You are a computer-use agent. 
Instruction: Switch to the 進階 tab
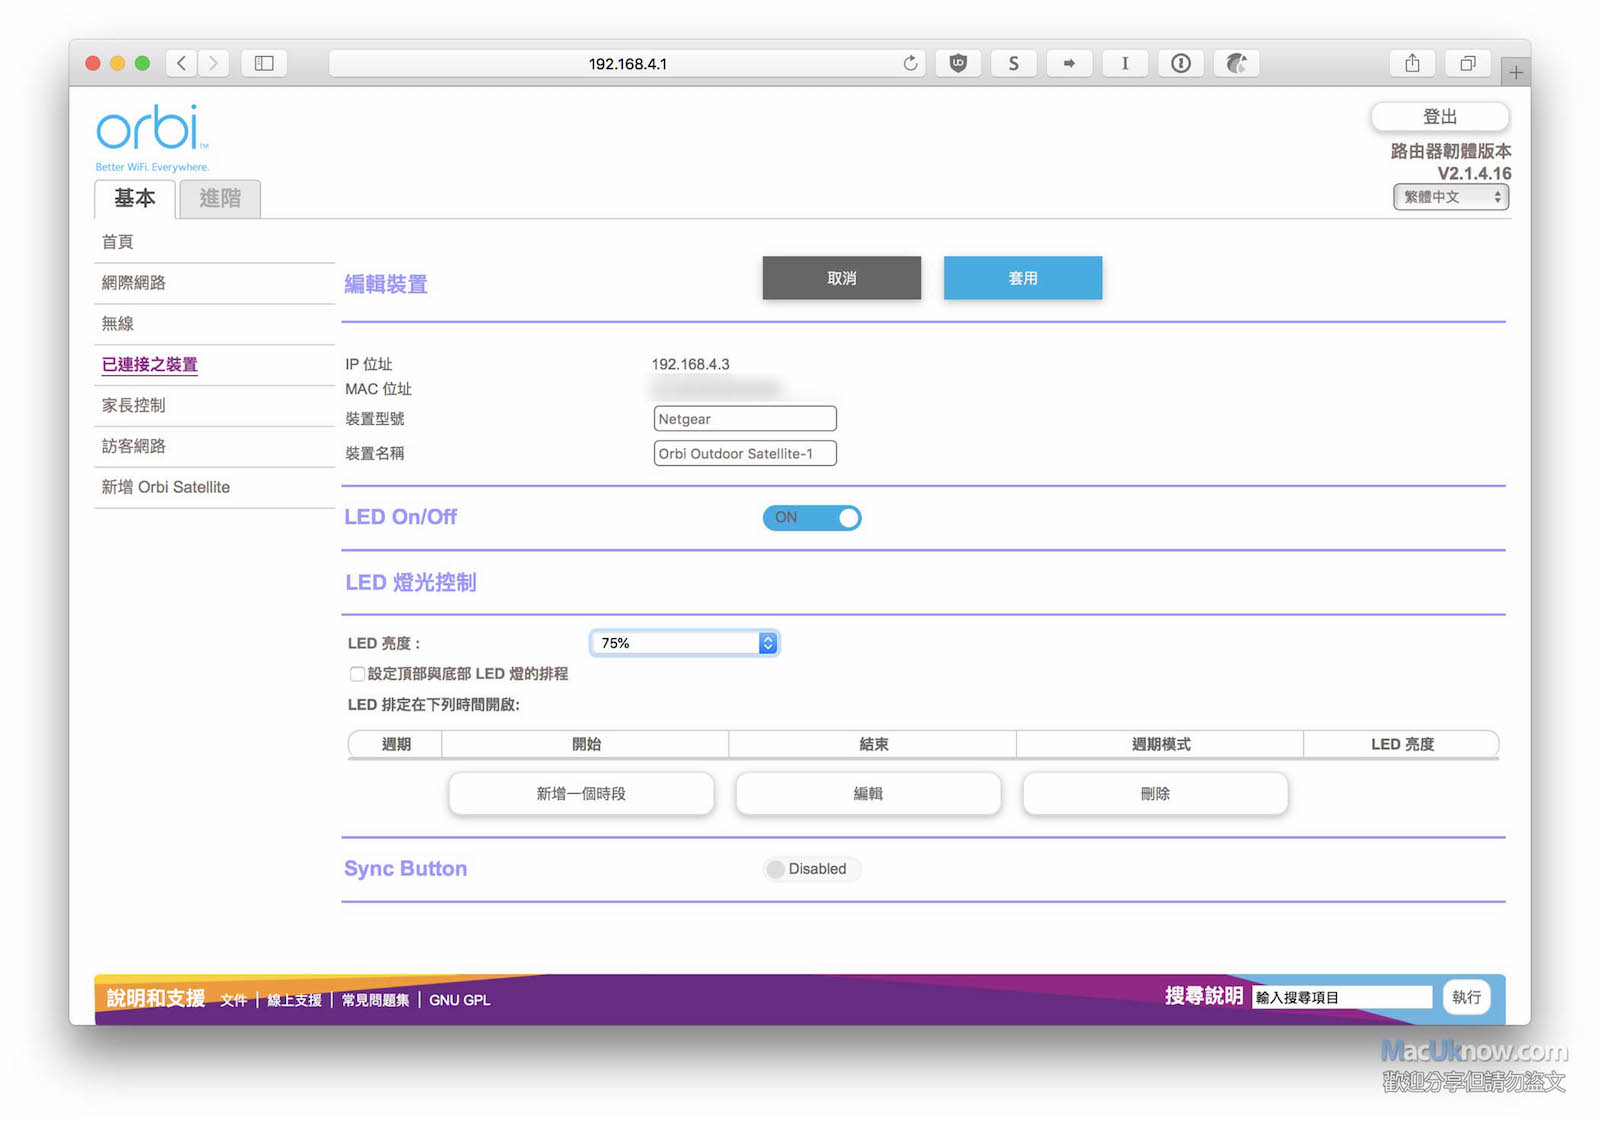tap(220, 199)
